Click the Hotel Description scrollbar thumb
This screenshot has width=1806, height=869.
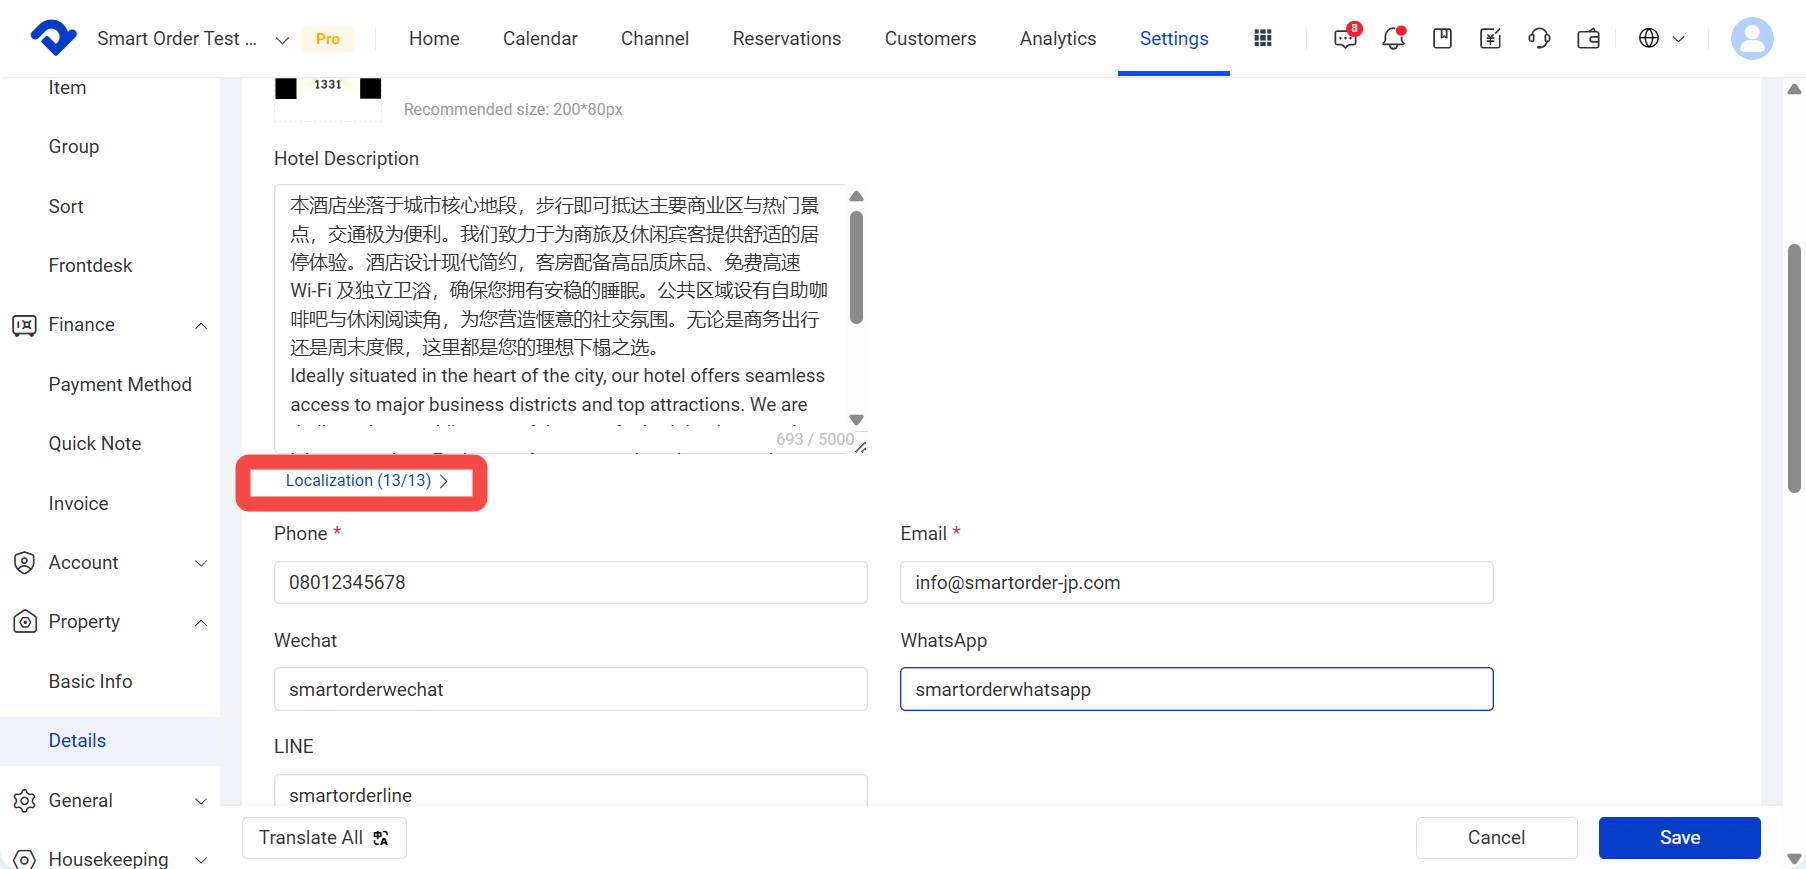(x=856, y=267)
